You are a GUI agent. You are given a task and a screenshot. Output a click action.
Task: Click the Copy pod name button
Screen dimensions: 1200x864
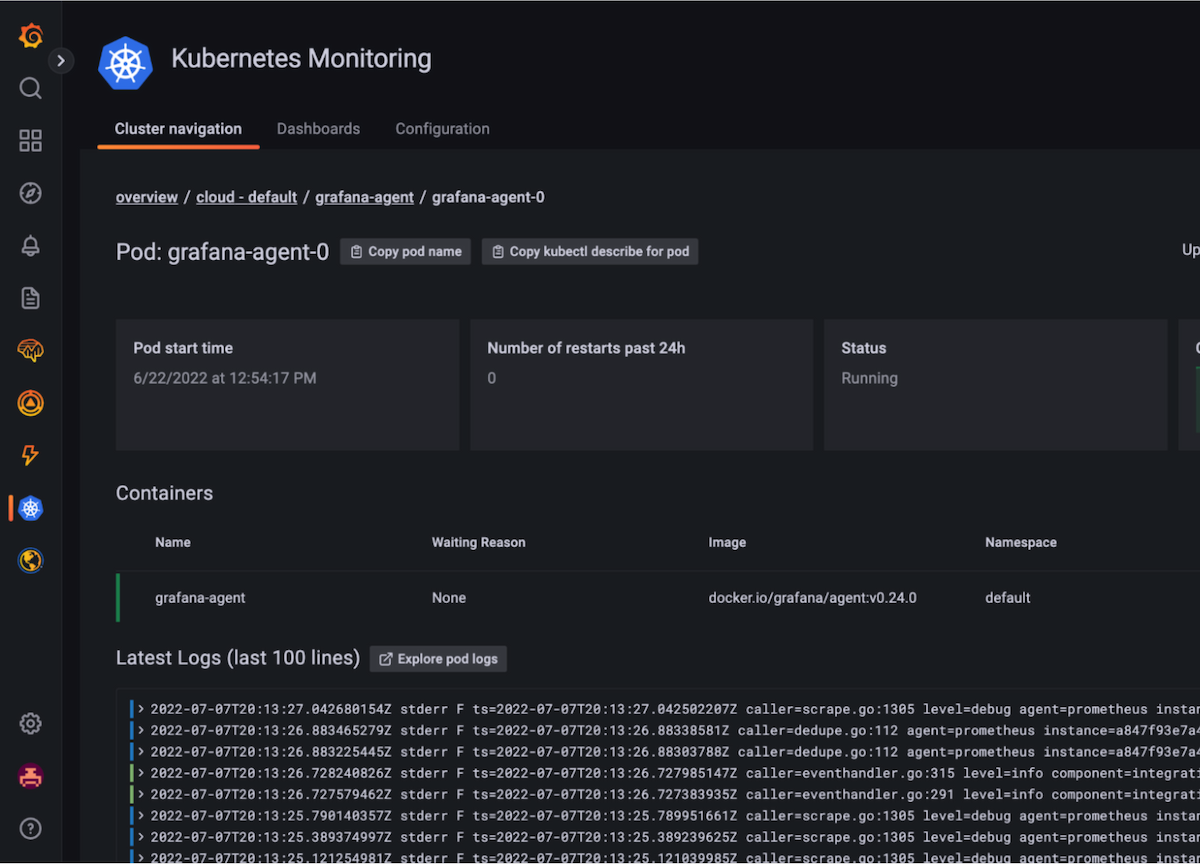405,251
